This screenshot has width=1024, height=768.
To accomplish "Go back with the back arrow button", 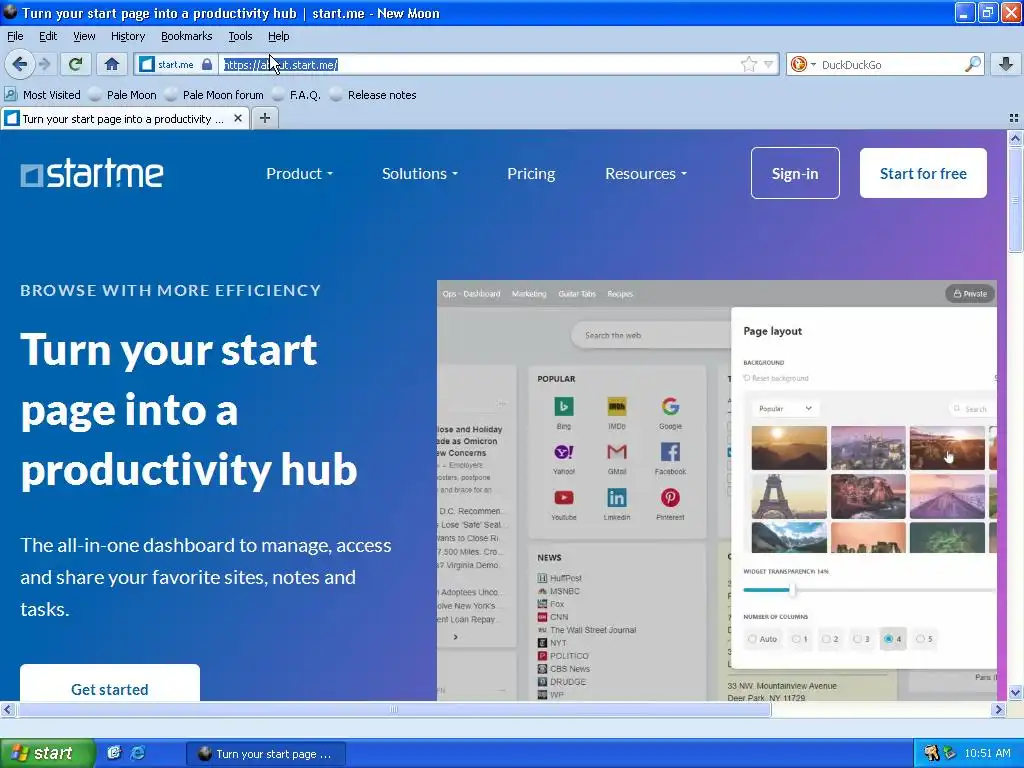I will click(19, 64).
